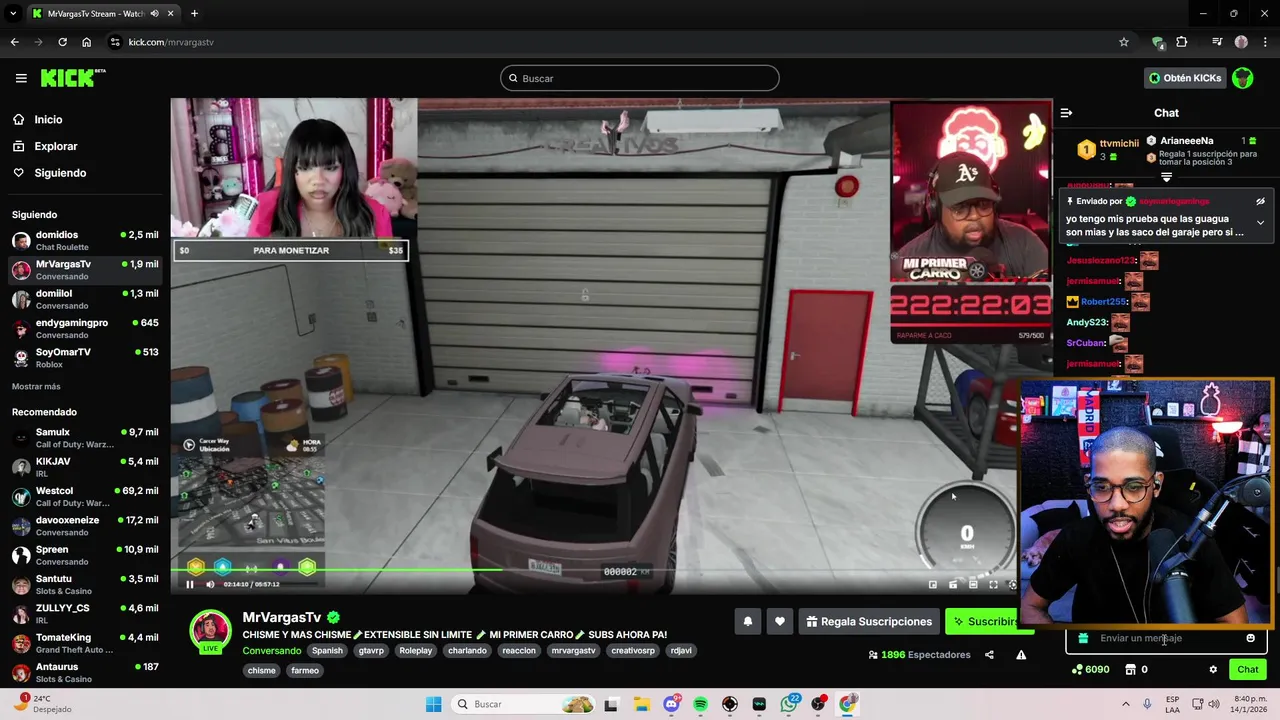Open the Kick hamburger sidebar menu
This screenshot has width=1280, height=720.
coord(21,78)
